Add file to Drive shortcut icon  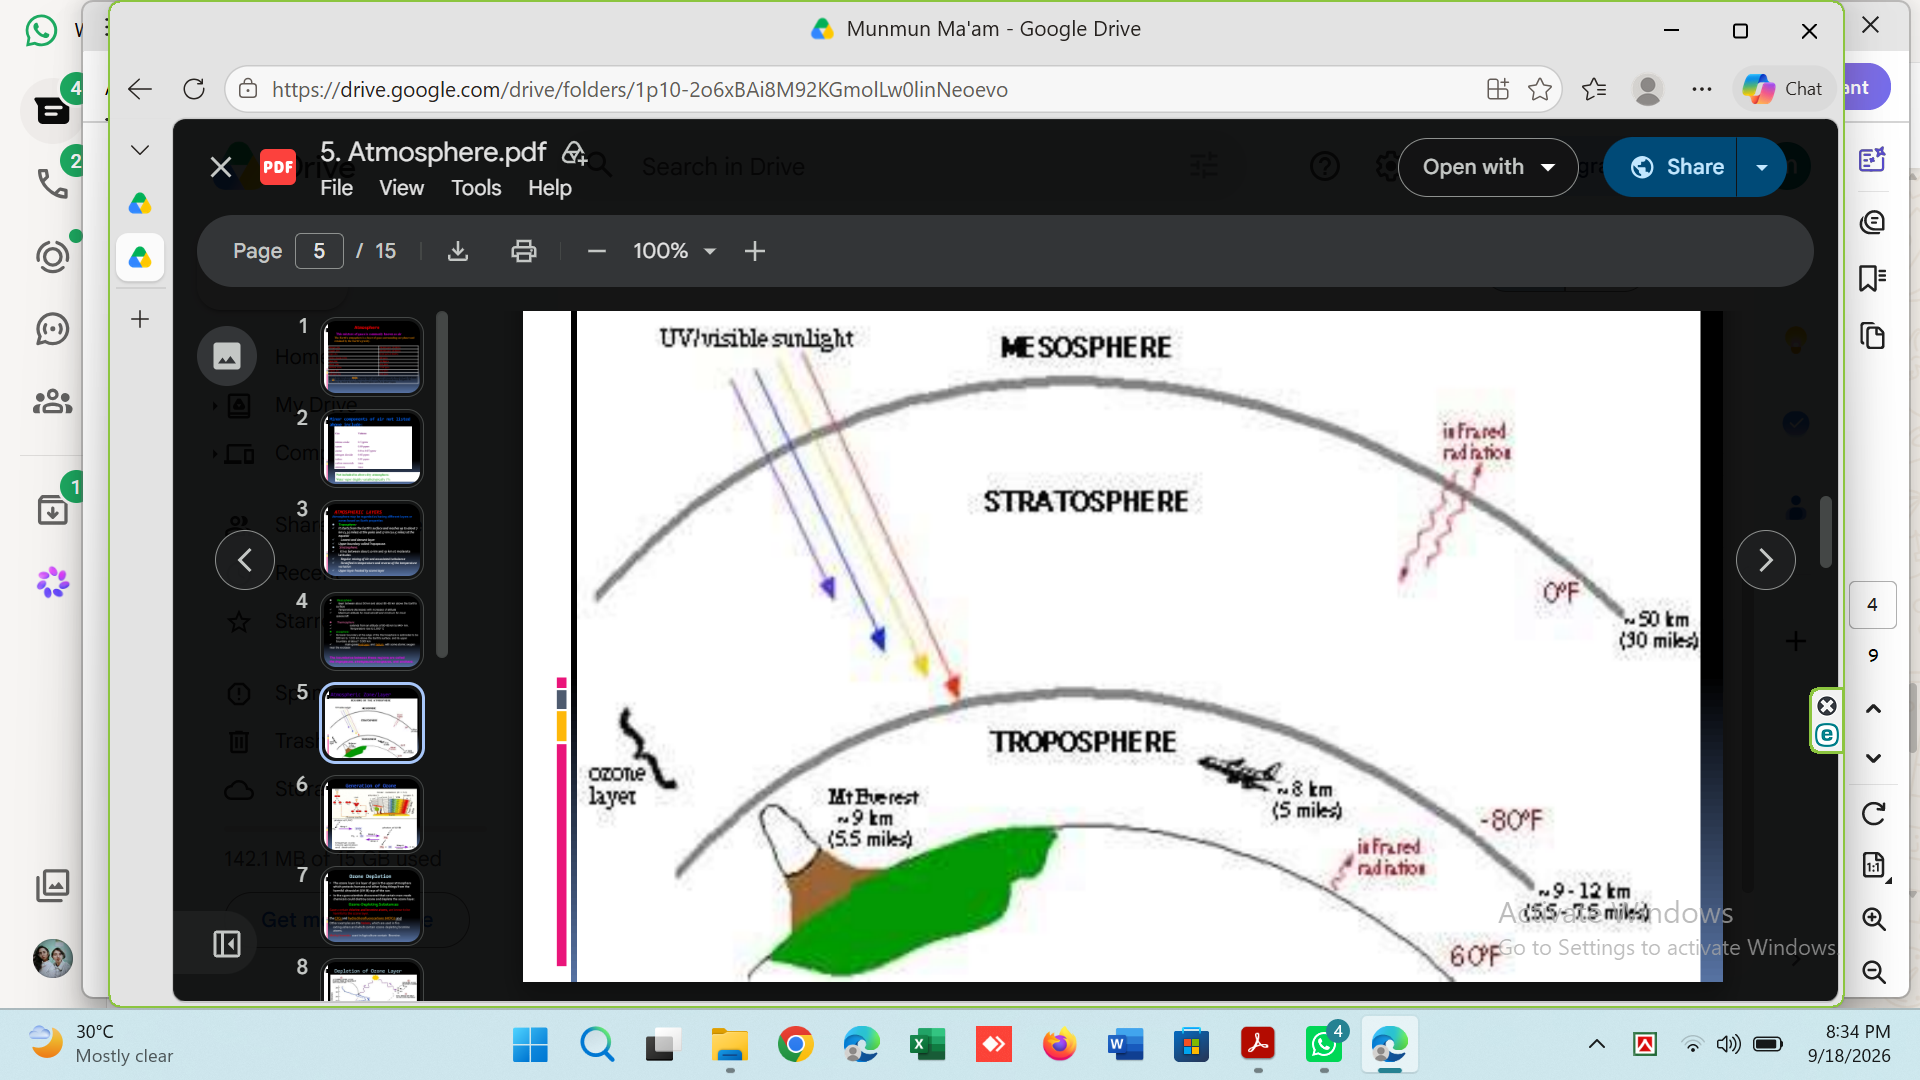click(x=574, y=152)
